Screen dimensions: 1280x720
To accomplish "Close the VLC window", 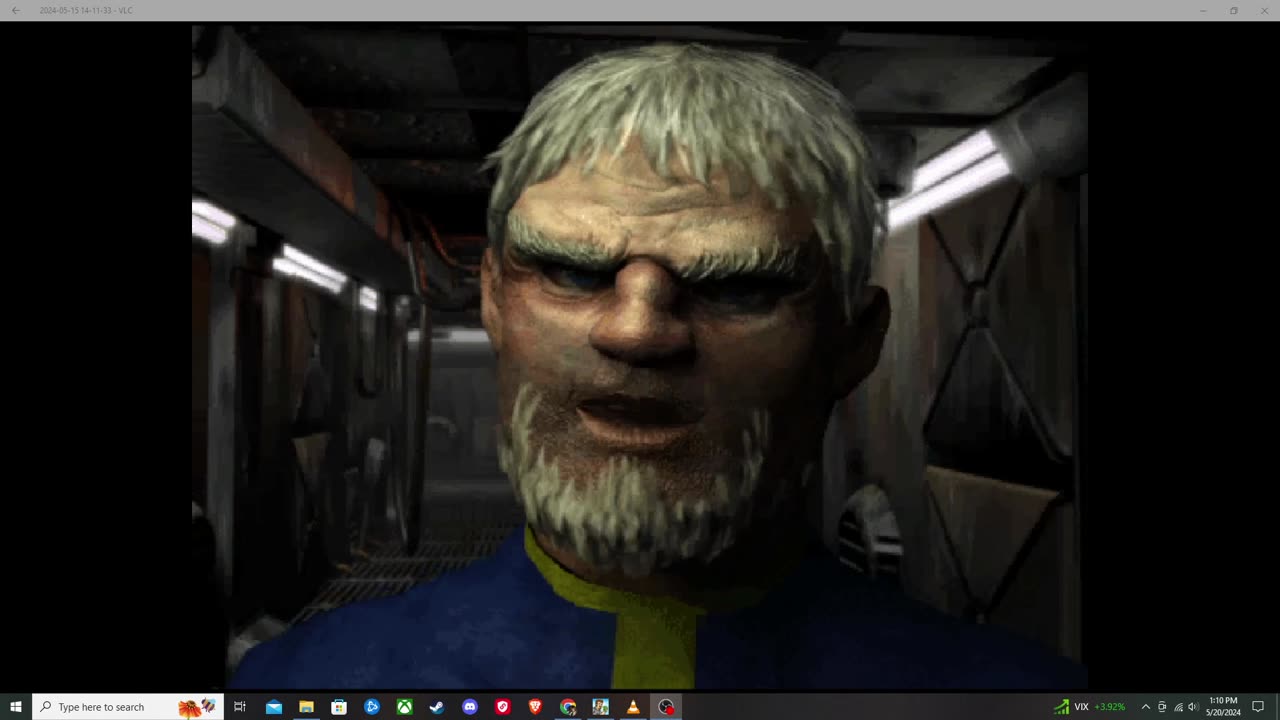I will point(1264,10).
